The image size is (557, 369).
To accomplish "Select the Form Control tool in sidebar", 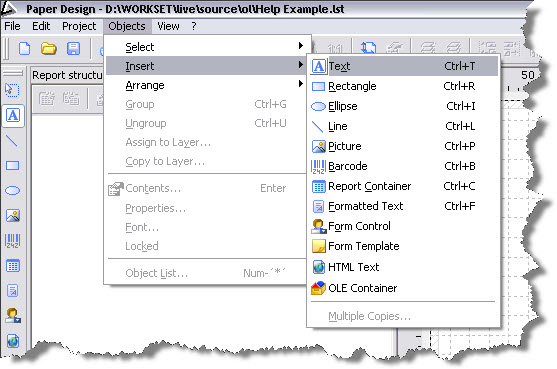I will coord(13,315).
